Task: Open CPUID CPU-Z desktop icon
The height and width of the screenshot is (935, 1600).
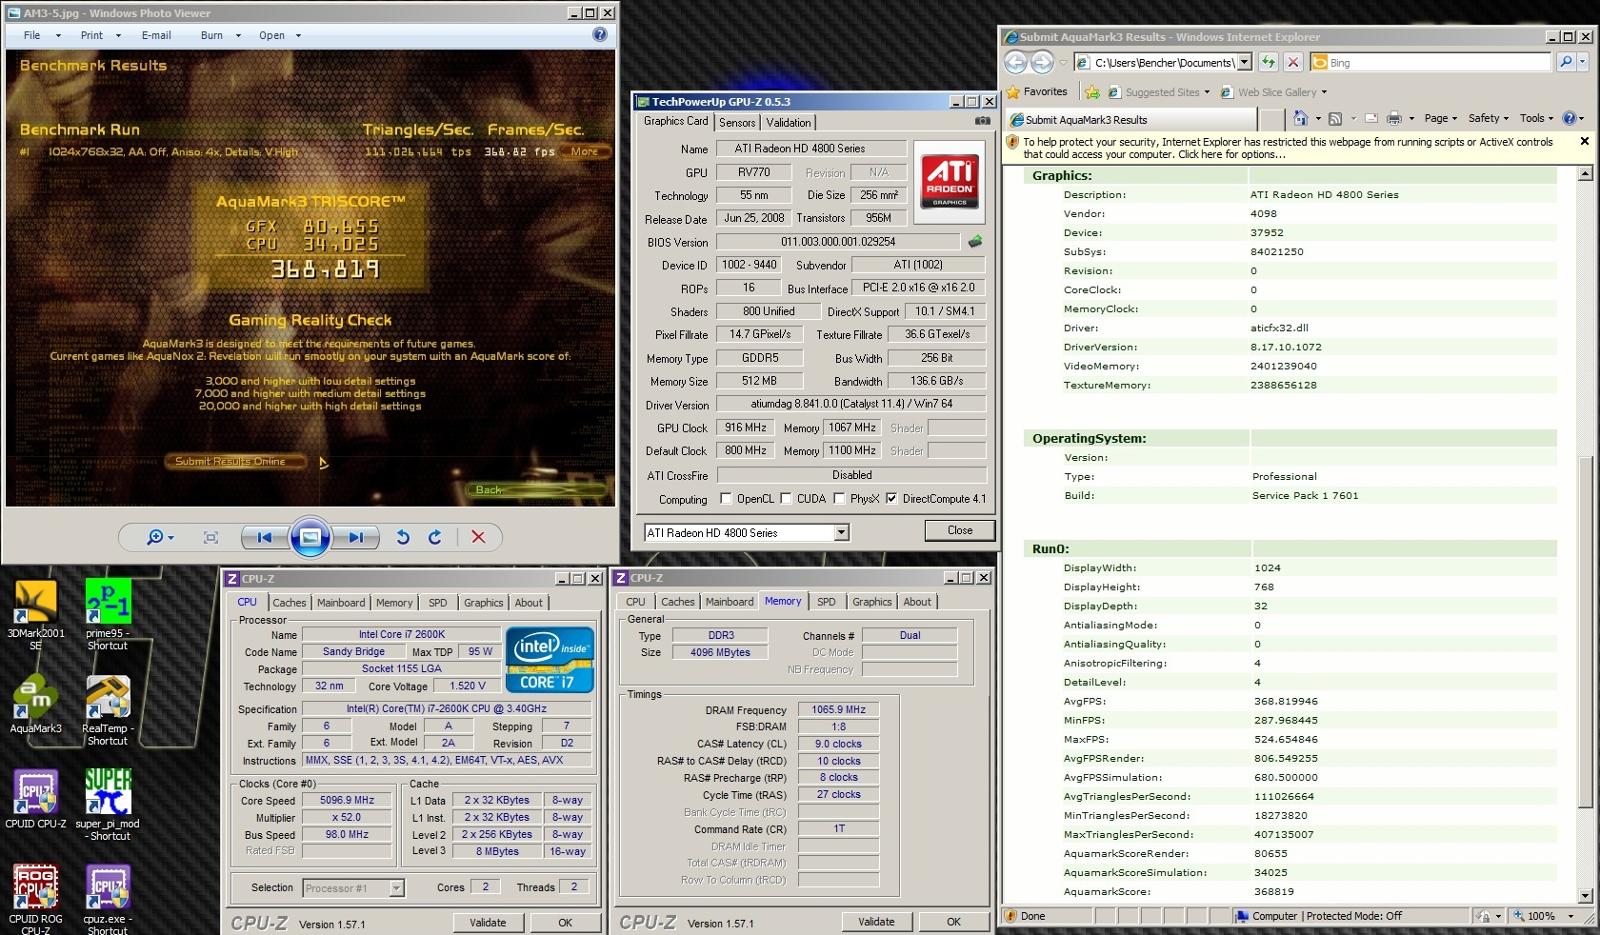Action: pos(36,798)
